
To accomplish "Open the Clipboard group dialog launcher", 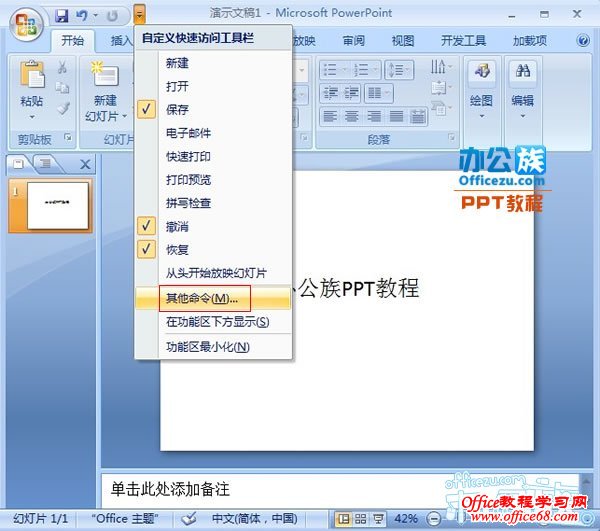I will 68,137.
